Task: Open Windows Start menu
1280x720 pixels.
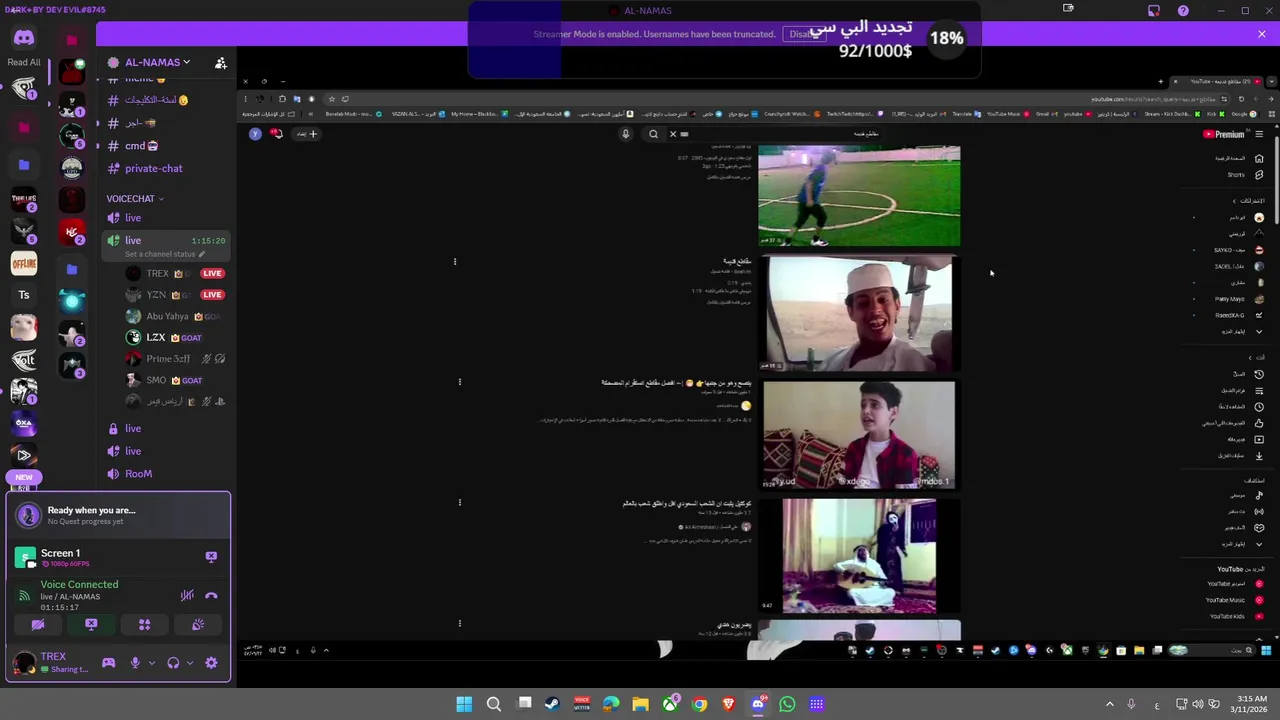Action: coord(464,704)
